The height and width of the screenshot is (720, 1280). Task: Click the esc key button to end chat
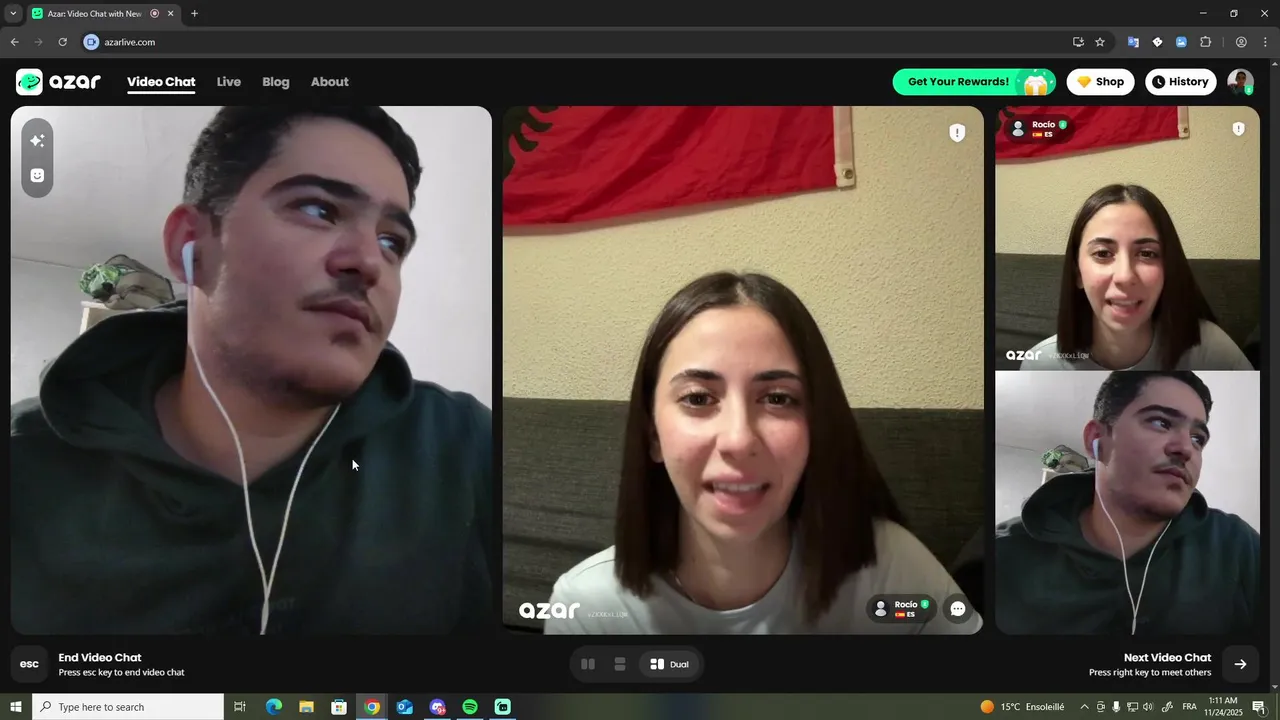click(30, 664)
